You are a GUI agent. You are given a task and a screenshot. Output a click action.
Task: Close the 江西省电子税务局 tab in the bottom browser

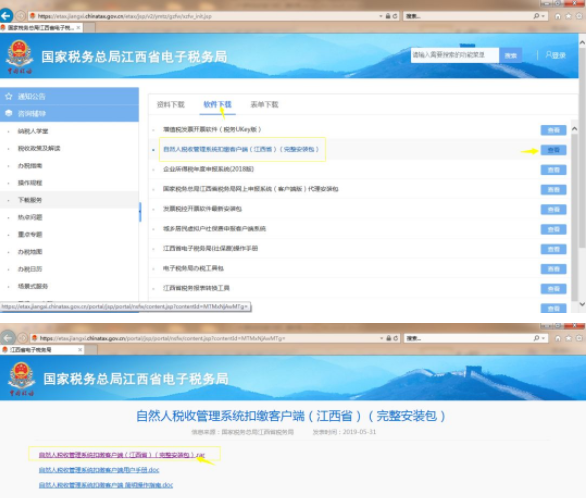(80, 350)
